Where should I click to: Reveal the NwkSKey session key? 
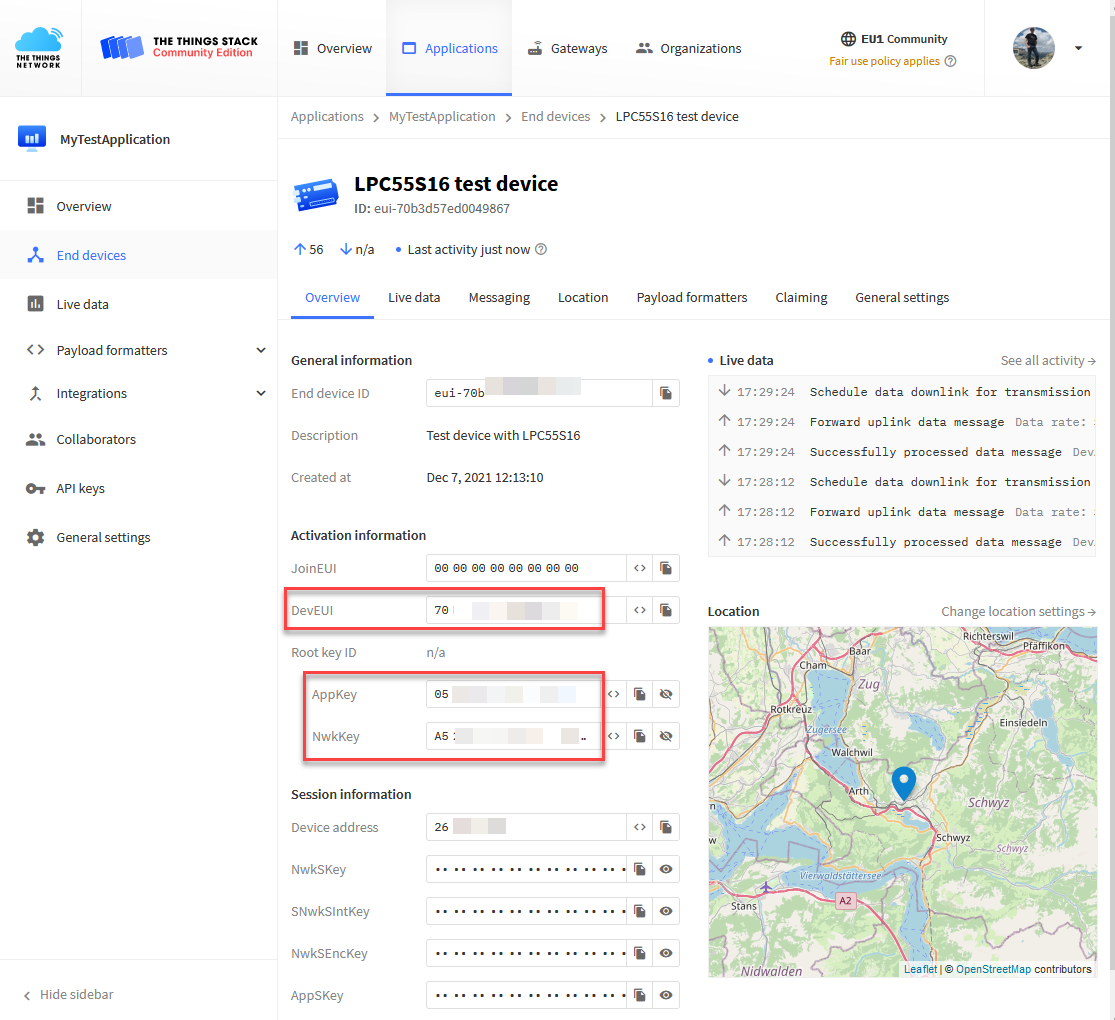coord(666,870)
